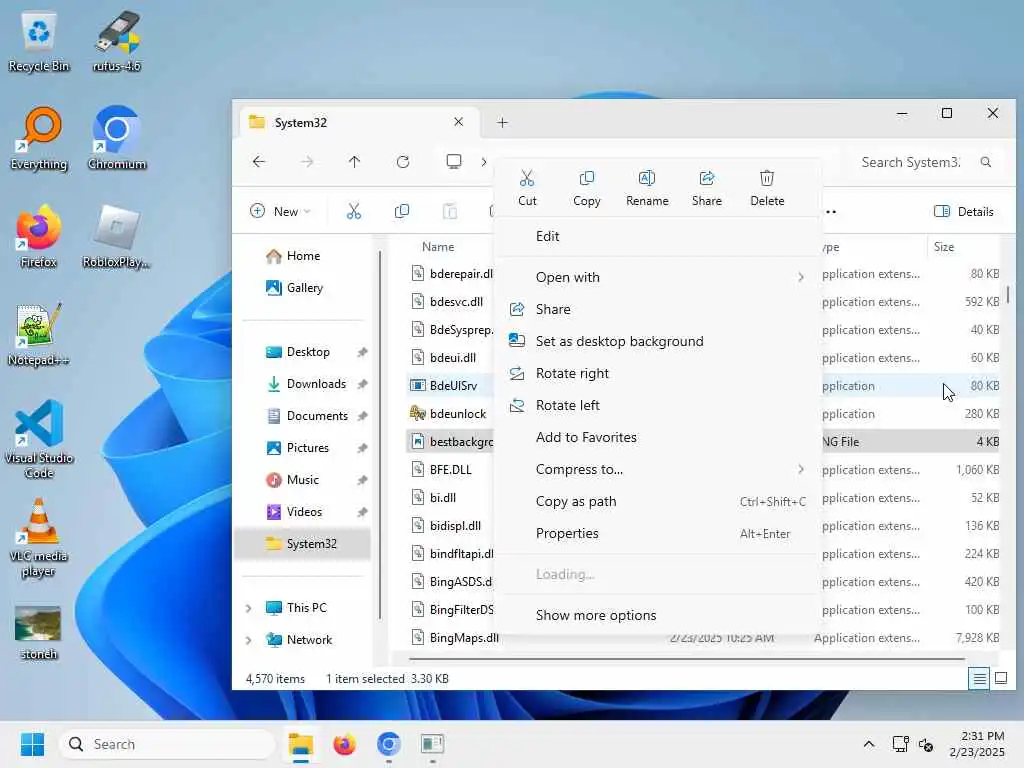Screen dimensions: 1024x768
Task: Open the clock and date panel
Action: tap(977, 744)
